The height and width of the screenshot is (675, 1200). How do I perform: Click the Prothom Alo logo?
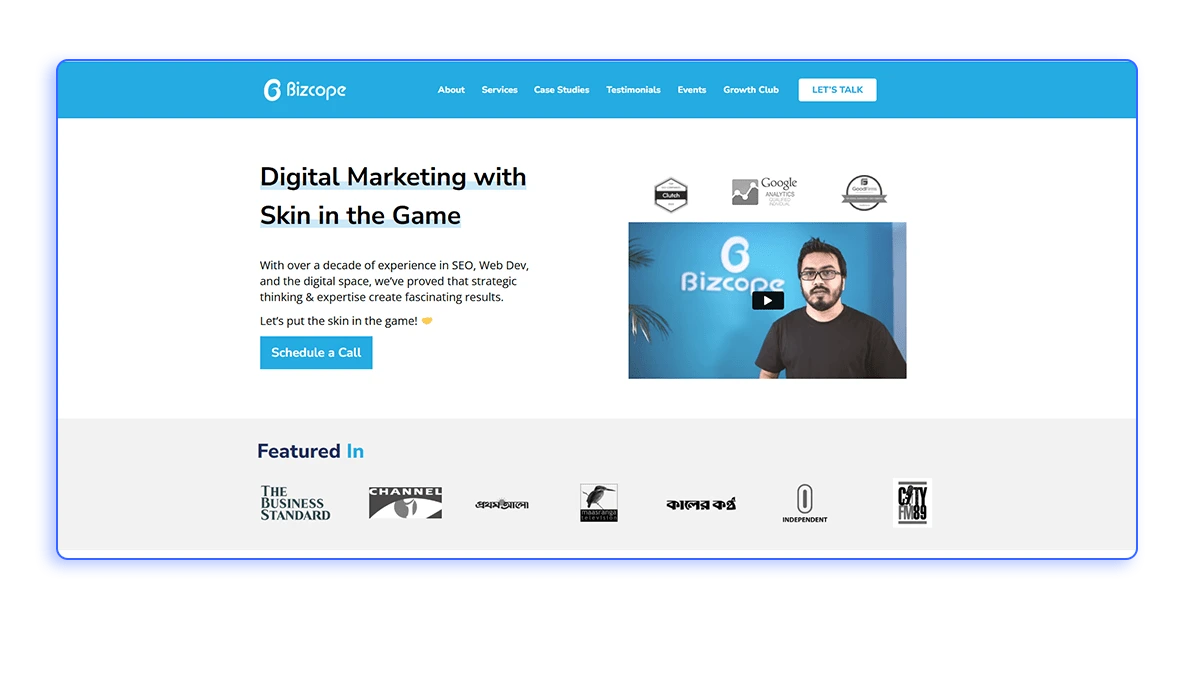click(502, 504)
